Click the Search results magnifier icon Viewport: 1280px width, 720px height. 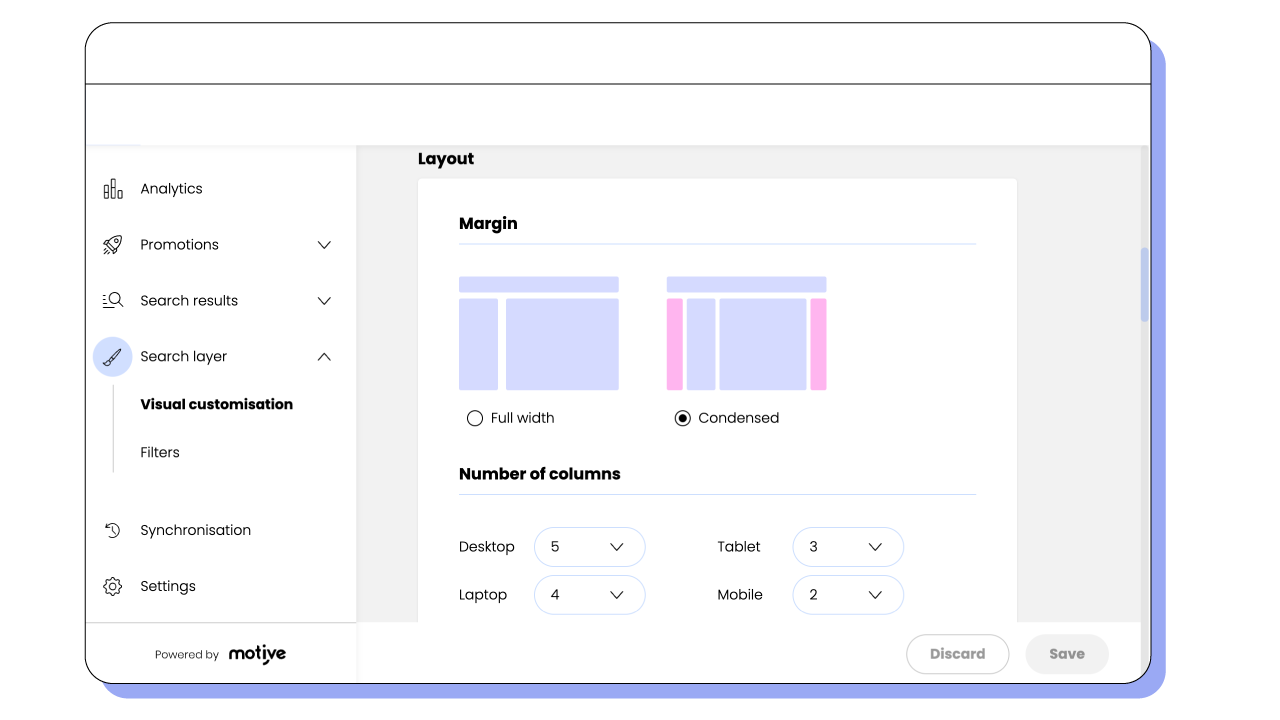coord(113,301)
